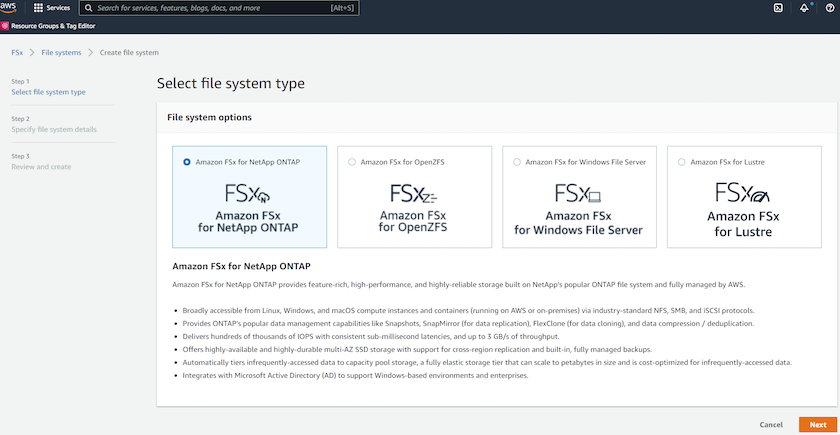Open the help question mark menu
This screenshot has height=435, width=840.
830,8
